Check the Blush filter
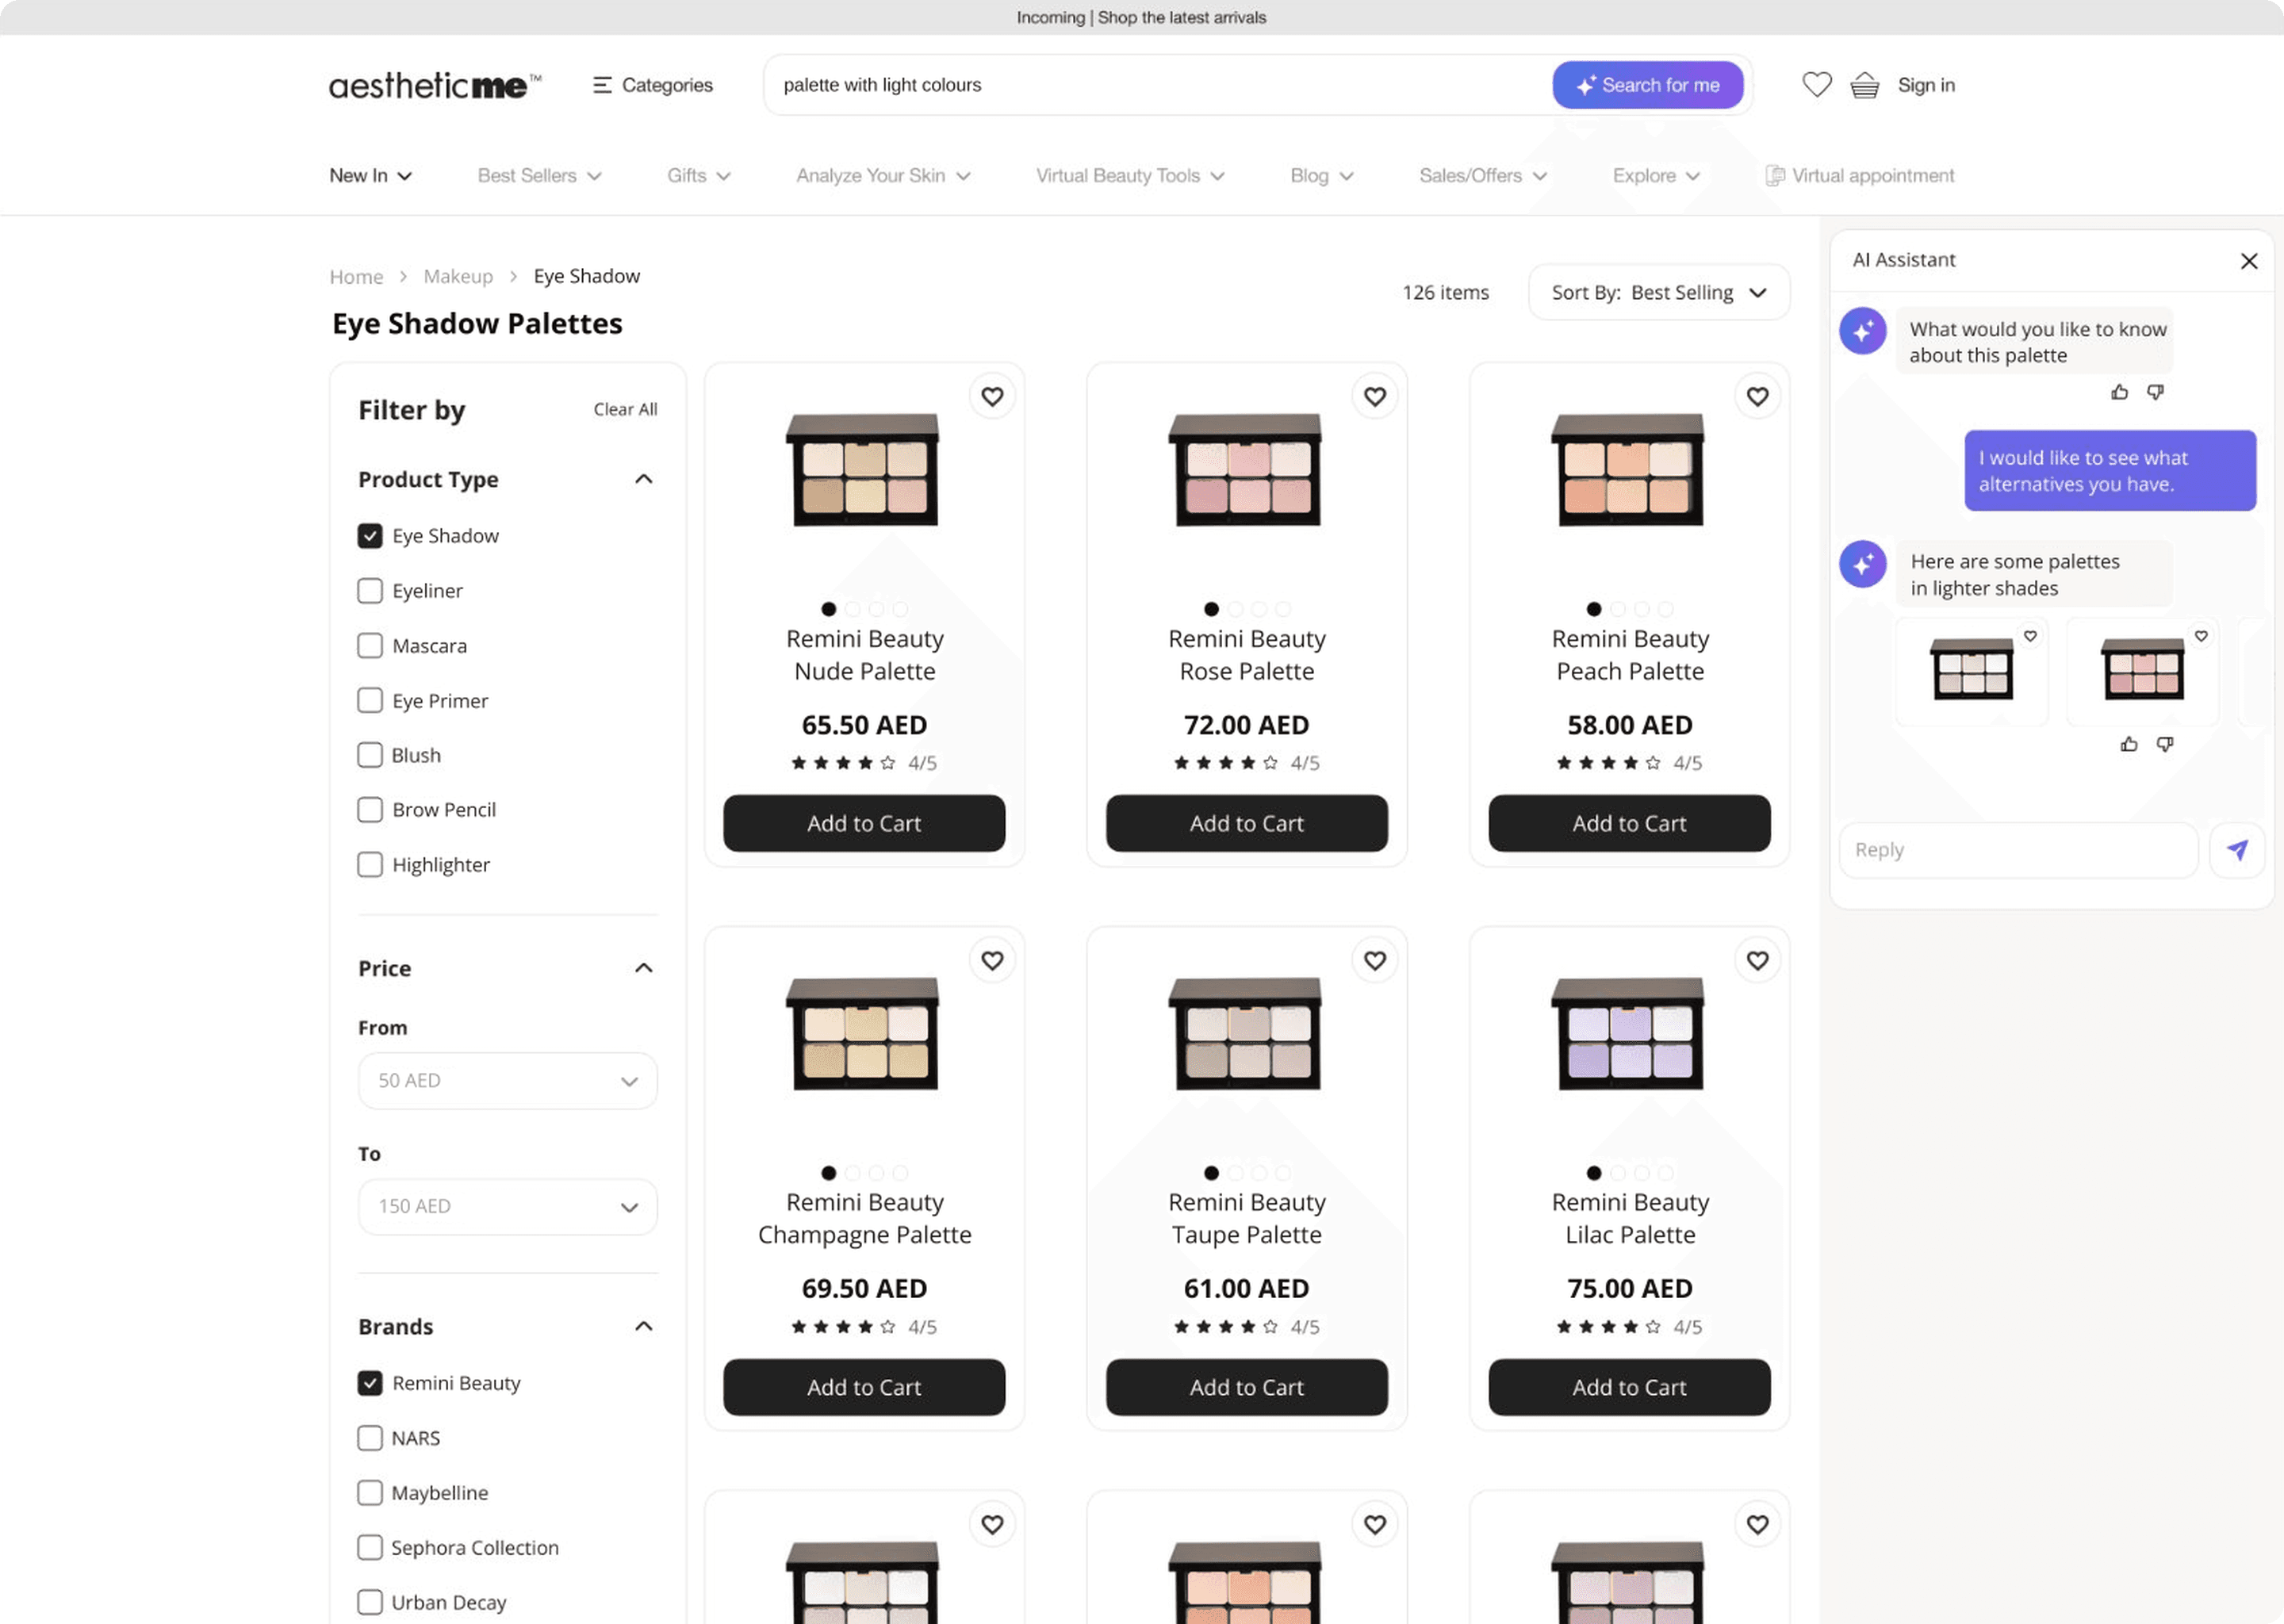This screenshot has height=1624, width=2284. click(x=370, y=755)
